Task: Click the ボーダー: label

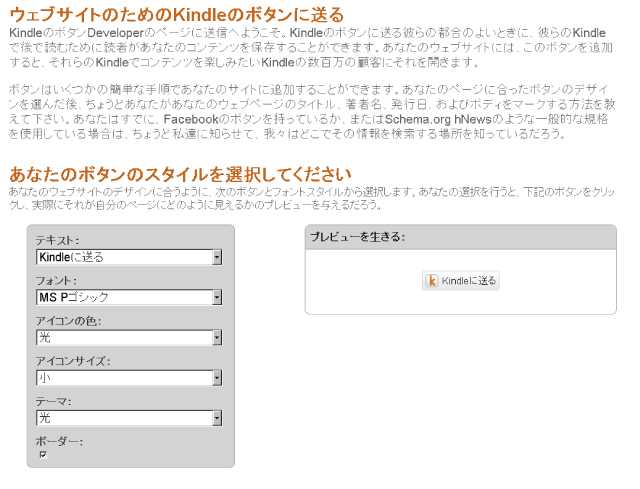Action: (x=60, y=441)
